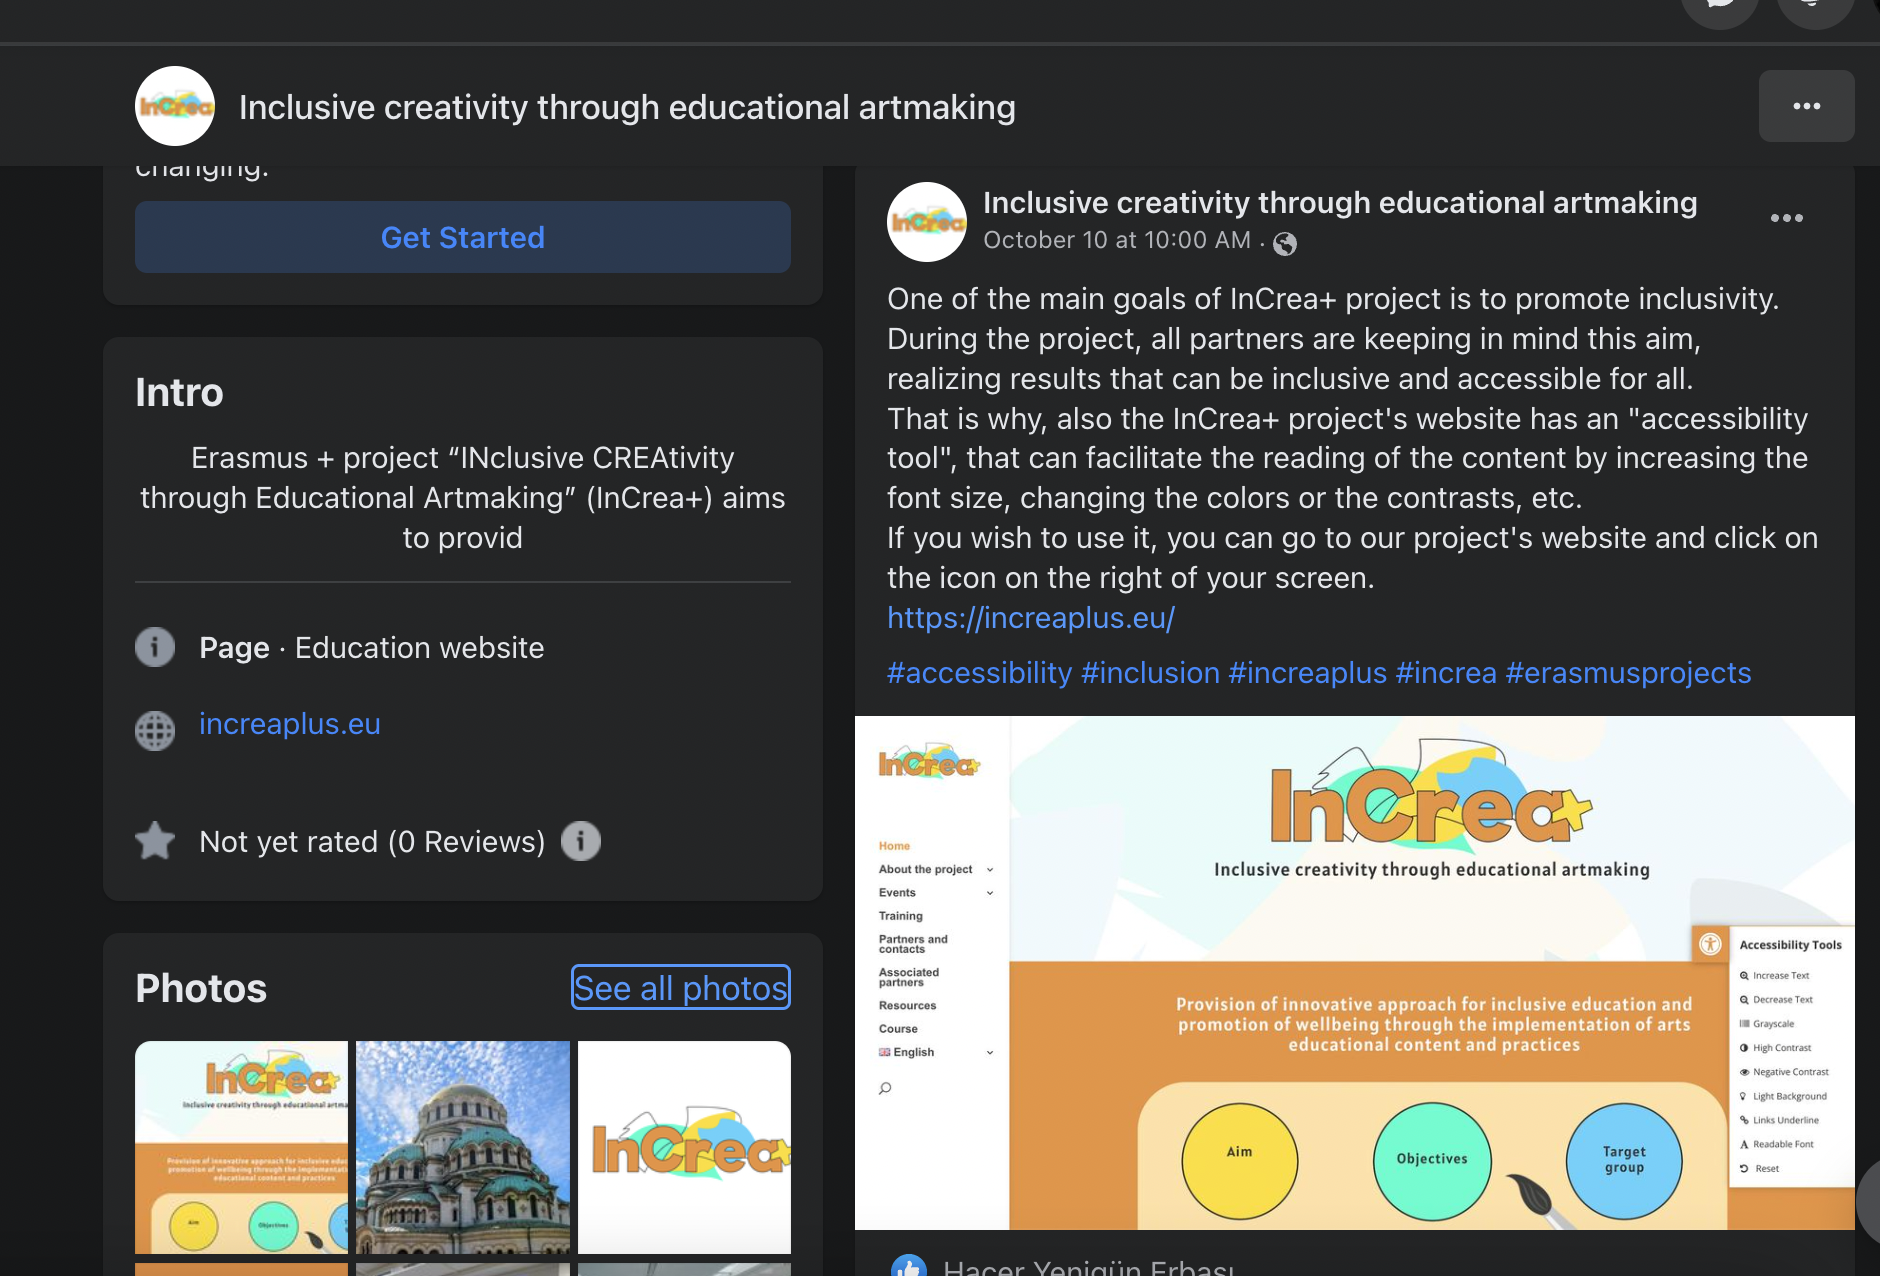Click Hacer Yenigün Erbası reactor name
The image size is (1880, 1276).
click(1088, 1266)
